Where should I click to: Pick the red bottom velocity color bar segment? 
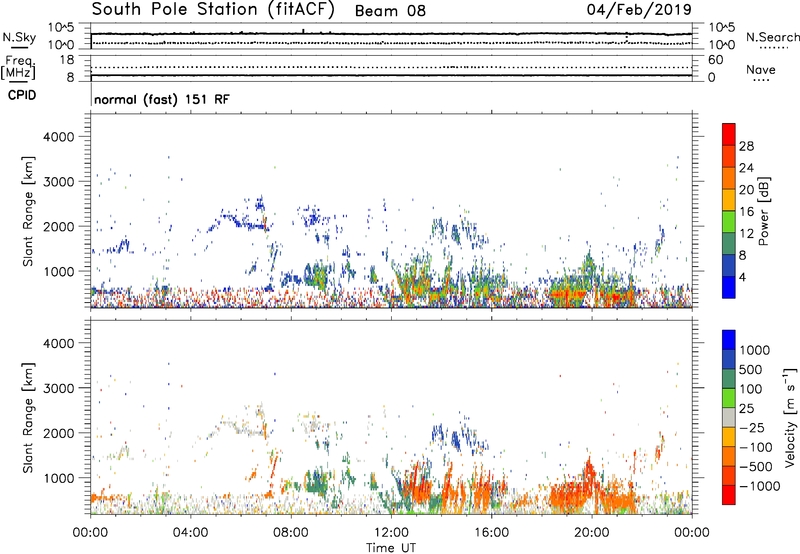pos(729,495)
